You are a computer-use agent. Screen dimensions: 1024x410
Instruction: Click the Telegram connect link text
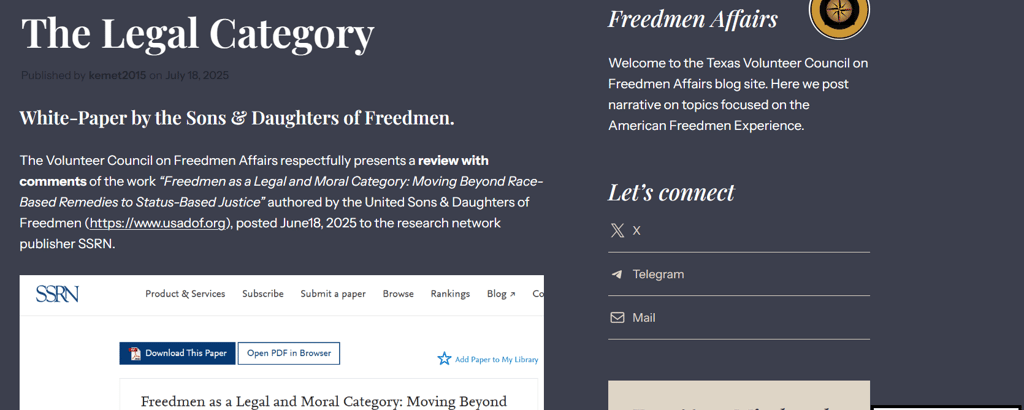coord(658,274)
